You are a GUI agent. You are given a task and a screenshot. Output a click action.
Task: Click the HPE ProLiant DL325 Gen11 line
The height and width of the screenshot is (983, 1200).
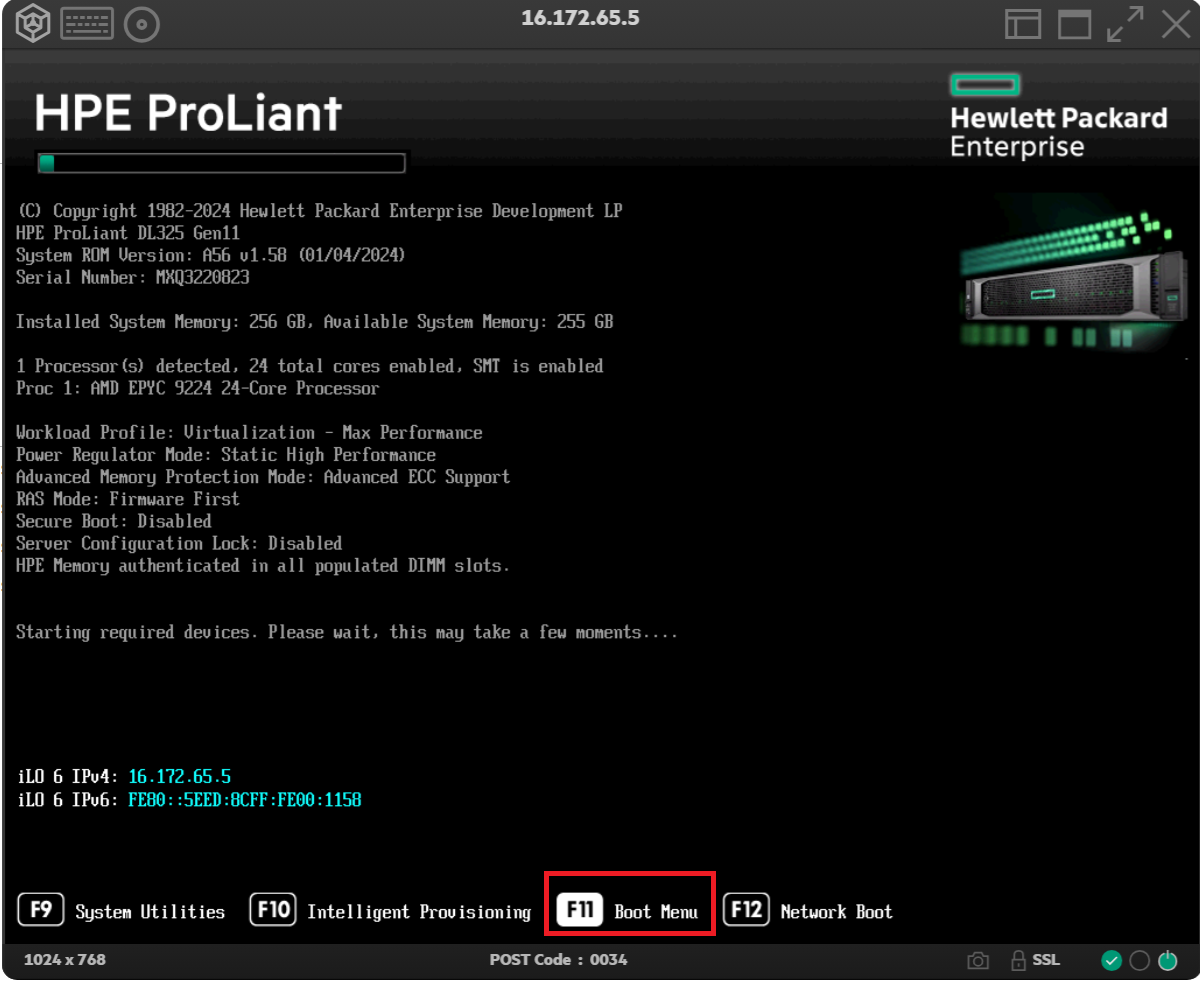pyautogui.click(x=128, y=234)
